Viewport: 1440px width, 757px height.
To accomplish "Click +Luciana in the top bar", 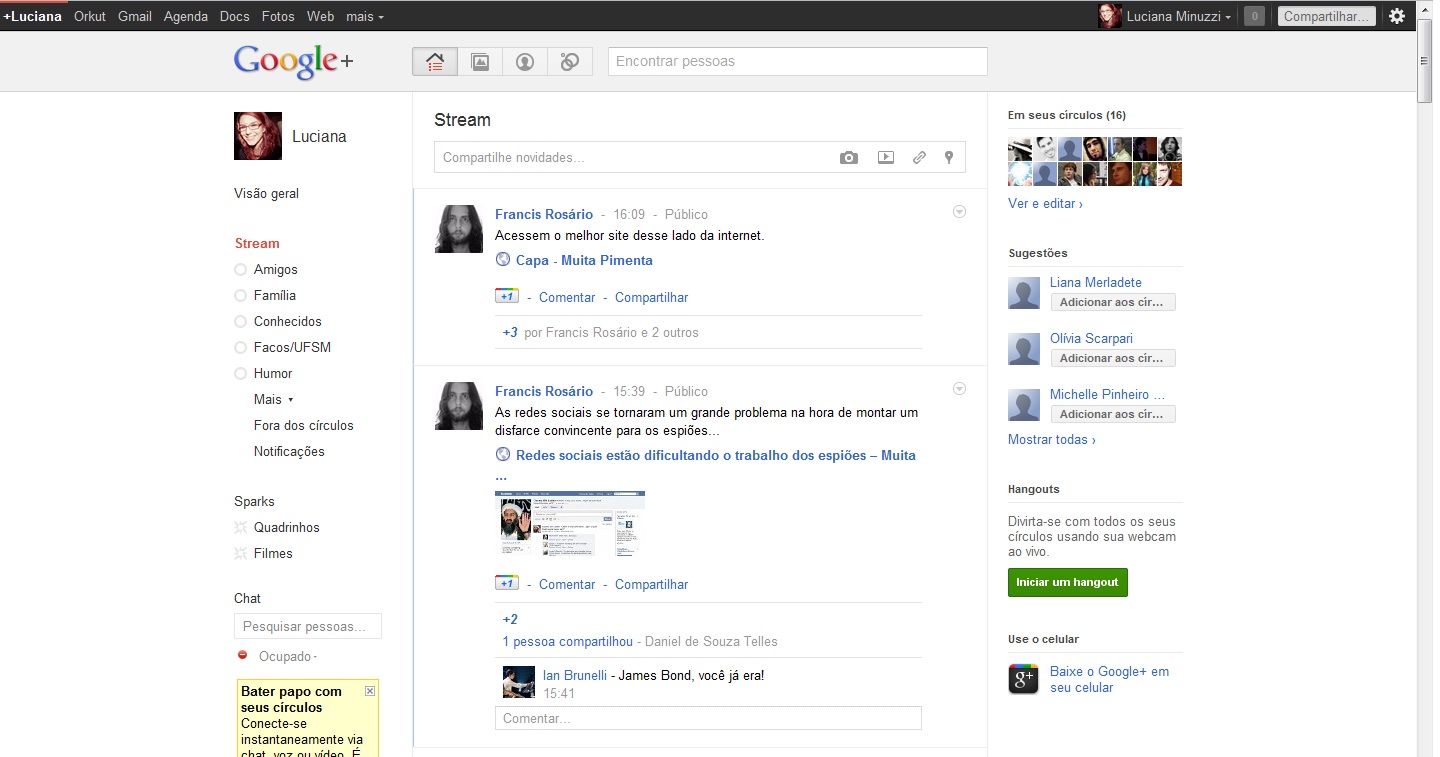I will (x=32, y=16).
